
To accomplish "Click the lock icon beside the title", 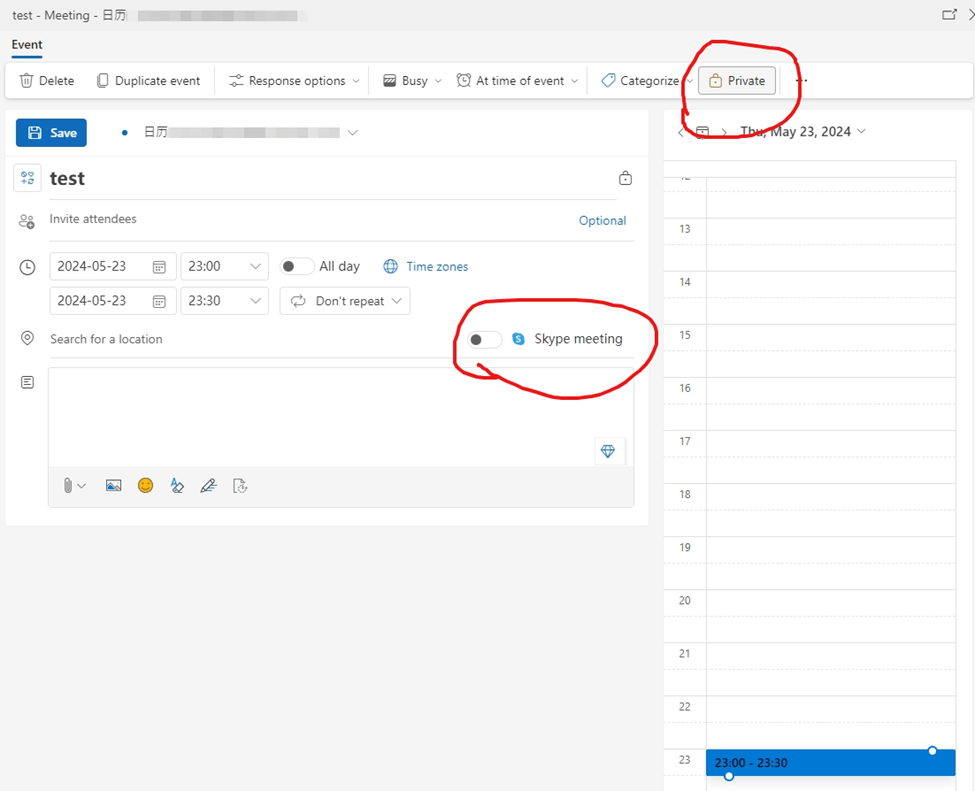I will (626, 178).
